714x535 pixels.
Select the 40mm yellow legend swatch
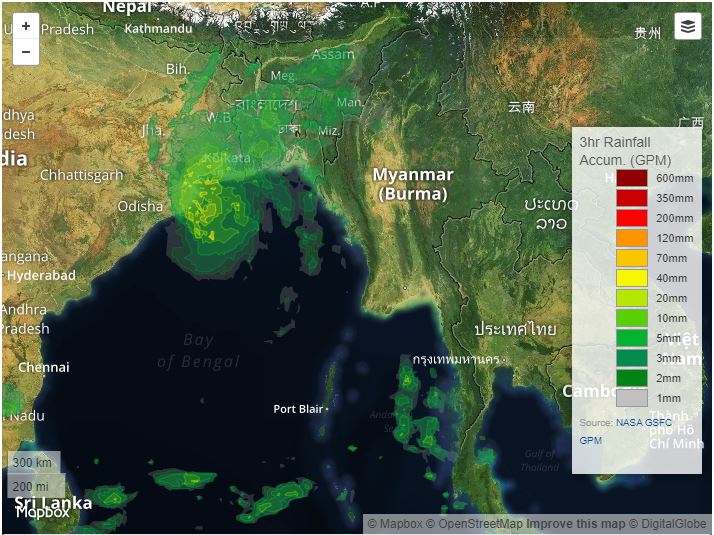tap(632, 278)
